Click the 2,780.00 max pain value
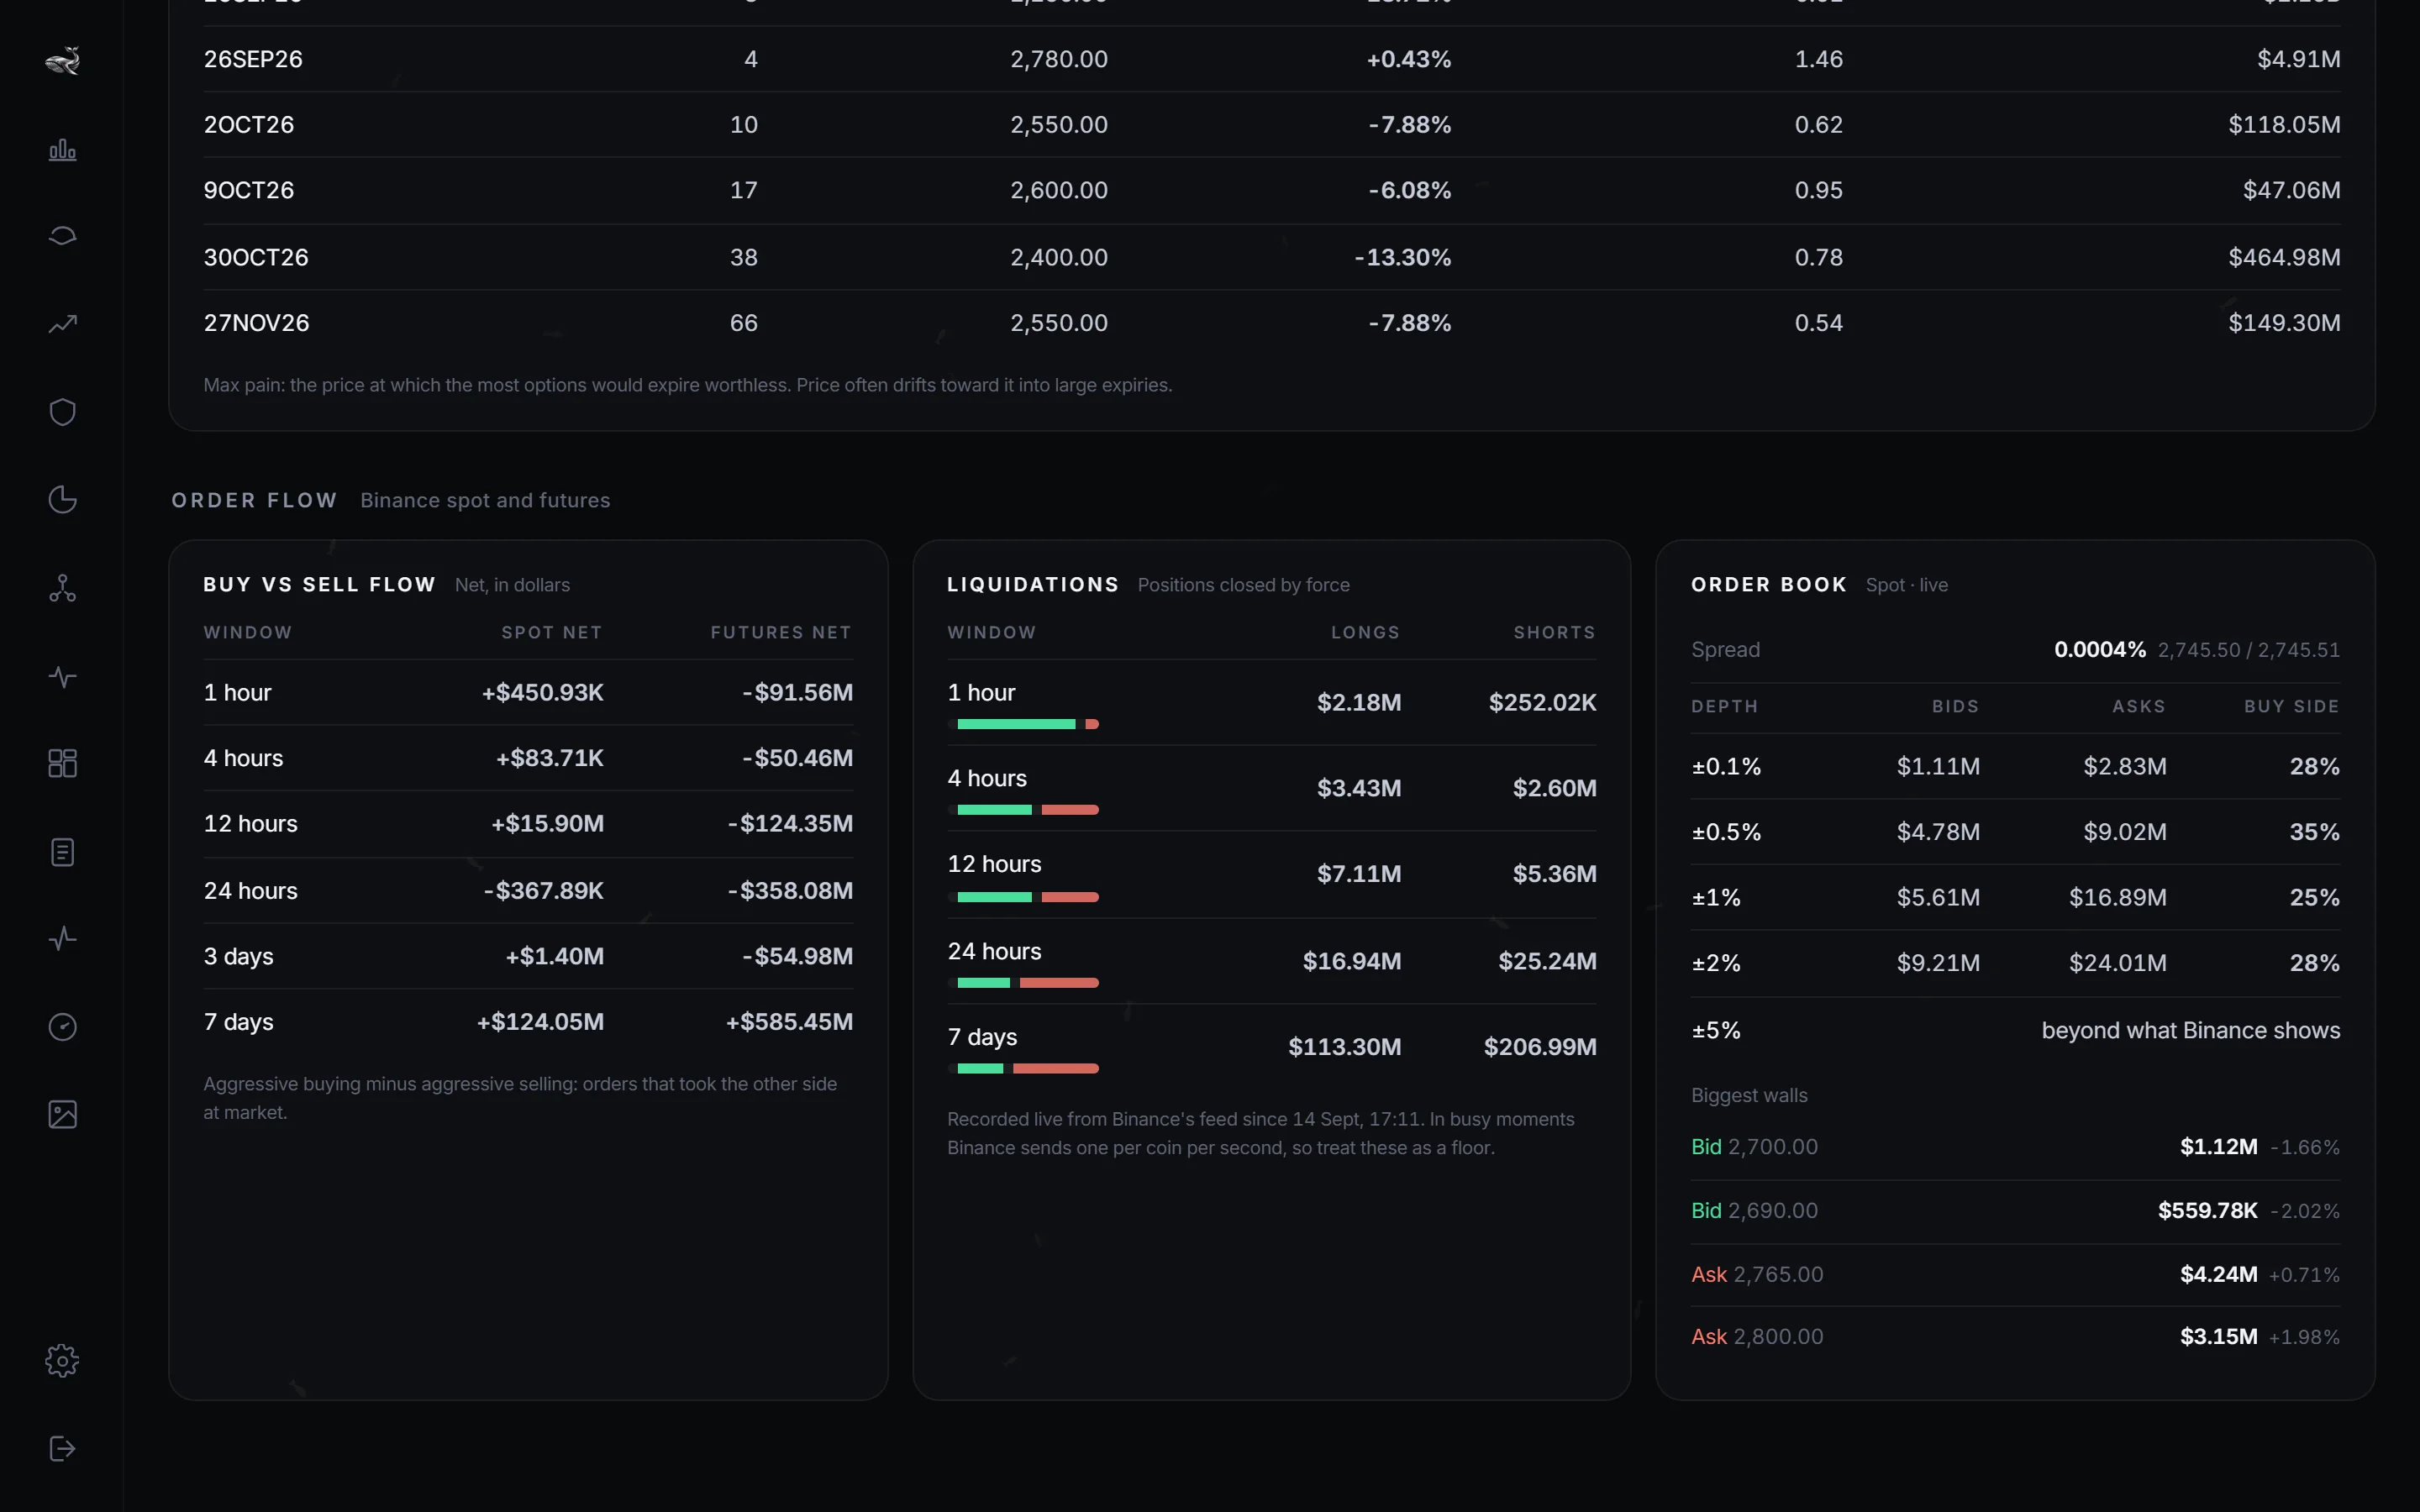 tap(1059, 59)
